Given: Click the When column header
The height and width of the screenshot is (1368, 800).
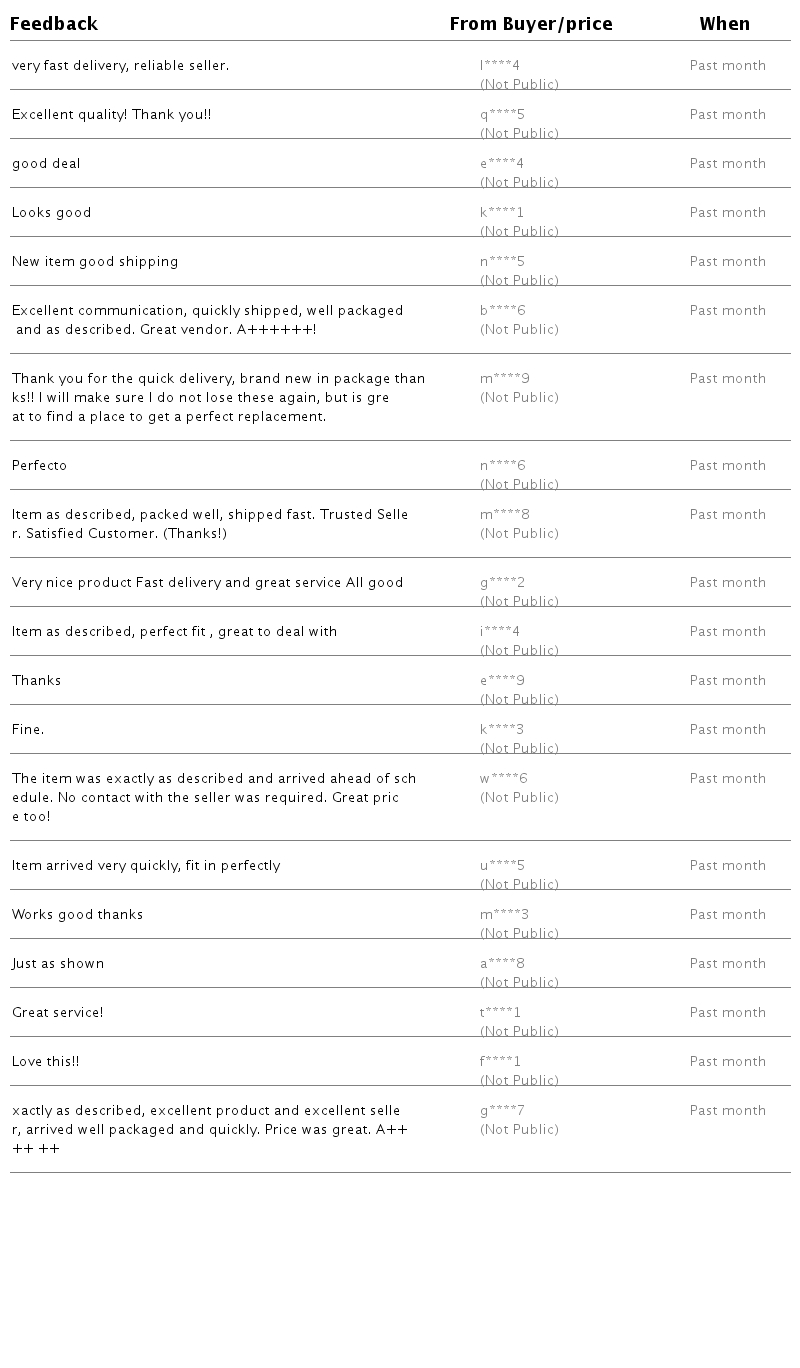Looking at the screenshot, I should pos(724,24).
